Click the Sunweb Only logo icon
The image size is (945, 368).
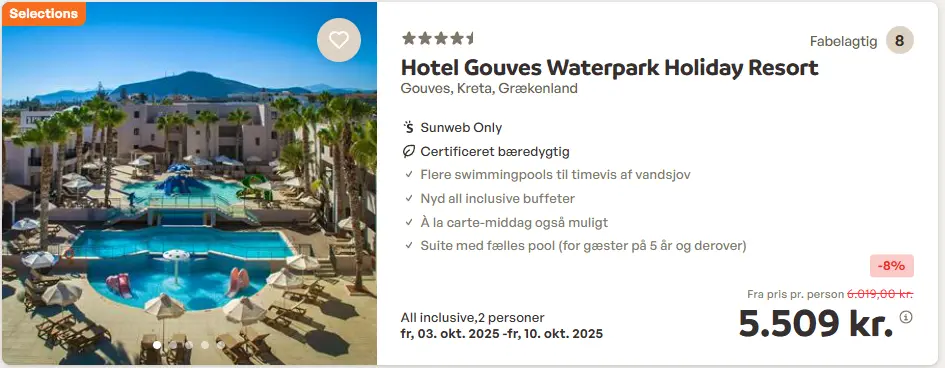[x=409, y=128]
